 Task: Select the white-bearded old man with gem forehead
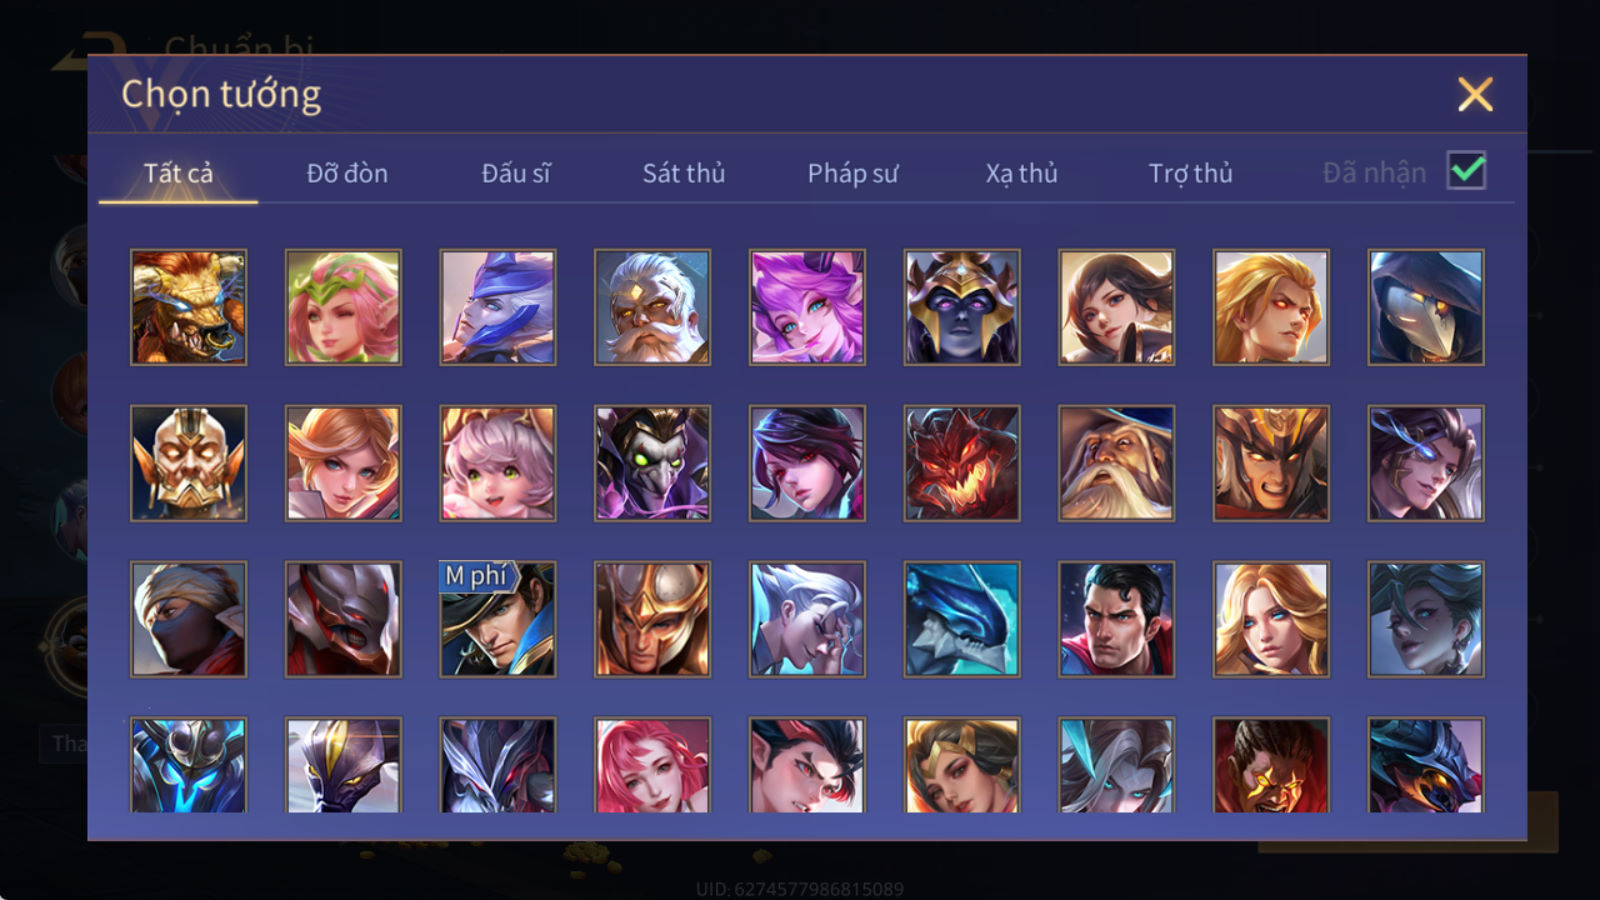click(652, 307)
